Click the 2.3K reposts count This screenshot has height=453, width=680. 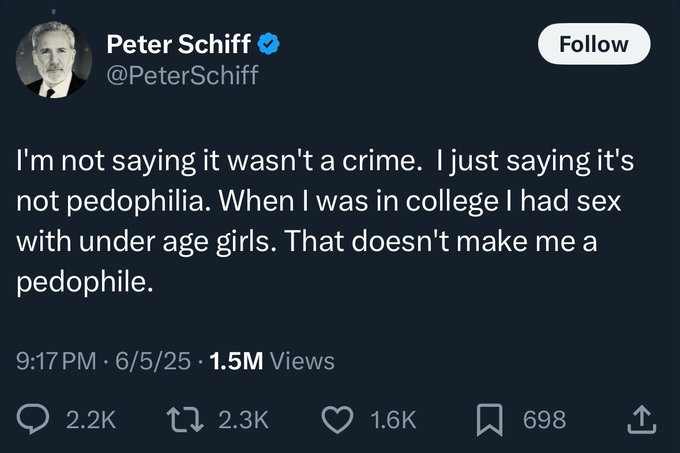(x=244, y=420)
